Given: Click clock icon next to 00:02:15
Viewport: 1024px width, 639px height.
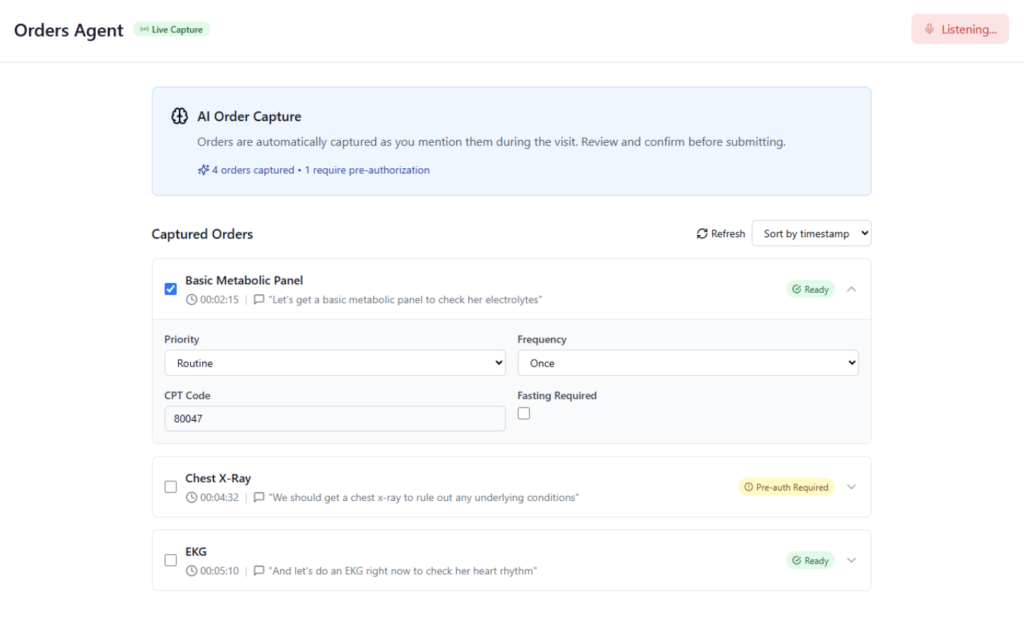Looking at the screenshot, I should 191,300.
